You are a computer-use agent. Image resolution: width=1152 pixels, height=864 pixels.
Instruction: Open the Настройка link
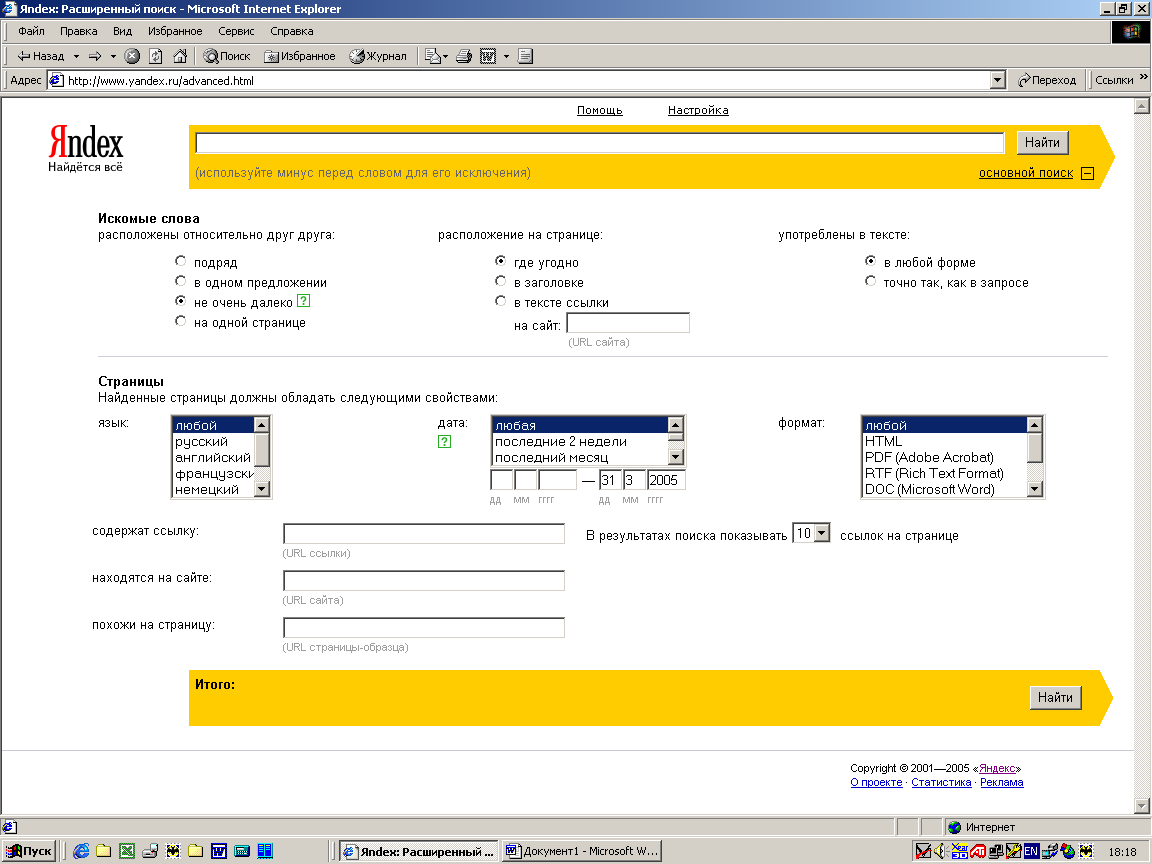[698, 110]
